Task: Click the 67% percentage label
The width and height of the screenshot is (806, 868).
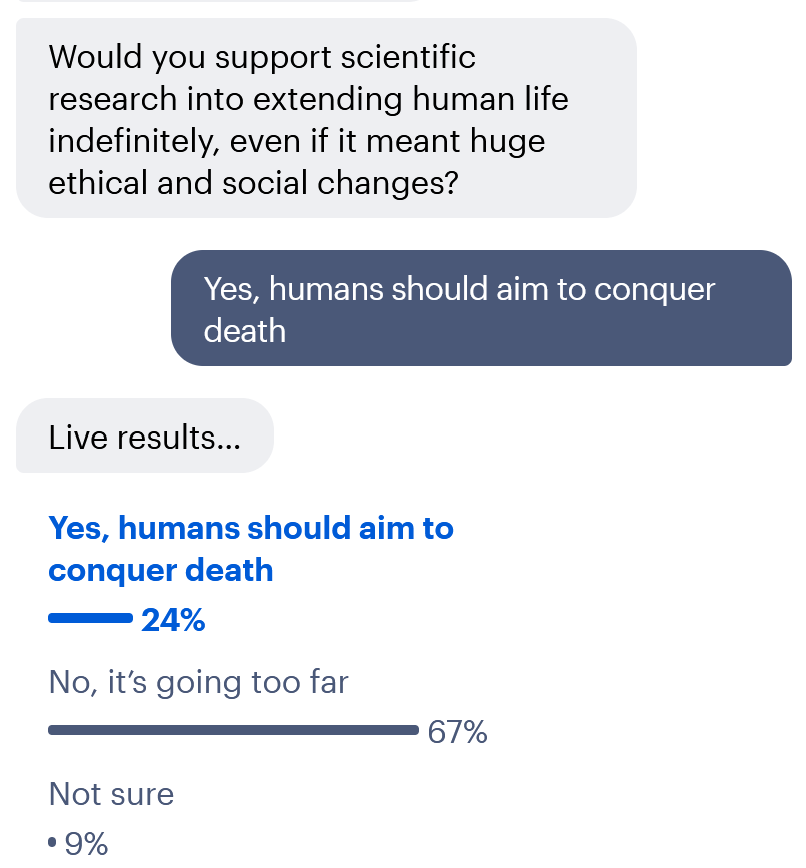Action: [458, 731]
